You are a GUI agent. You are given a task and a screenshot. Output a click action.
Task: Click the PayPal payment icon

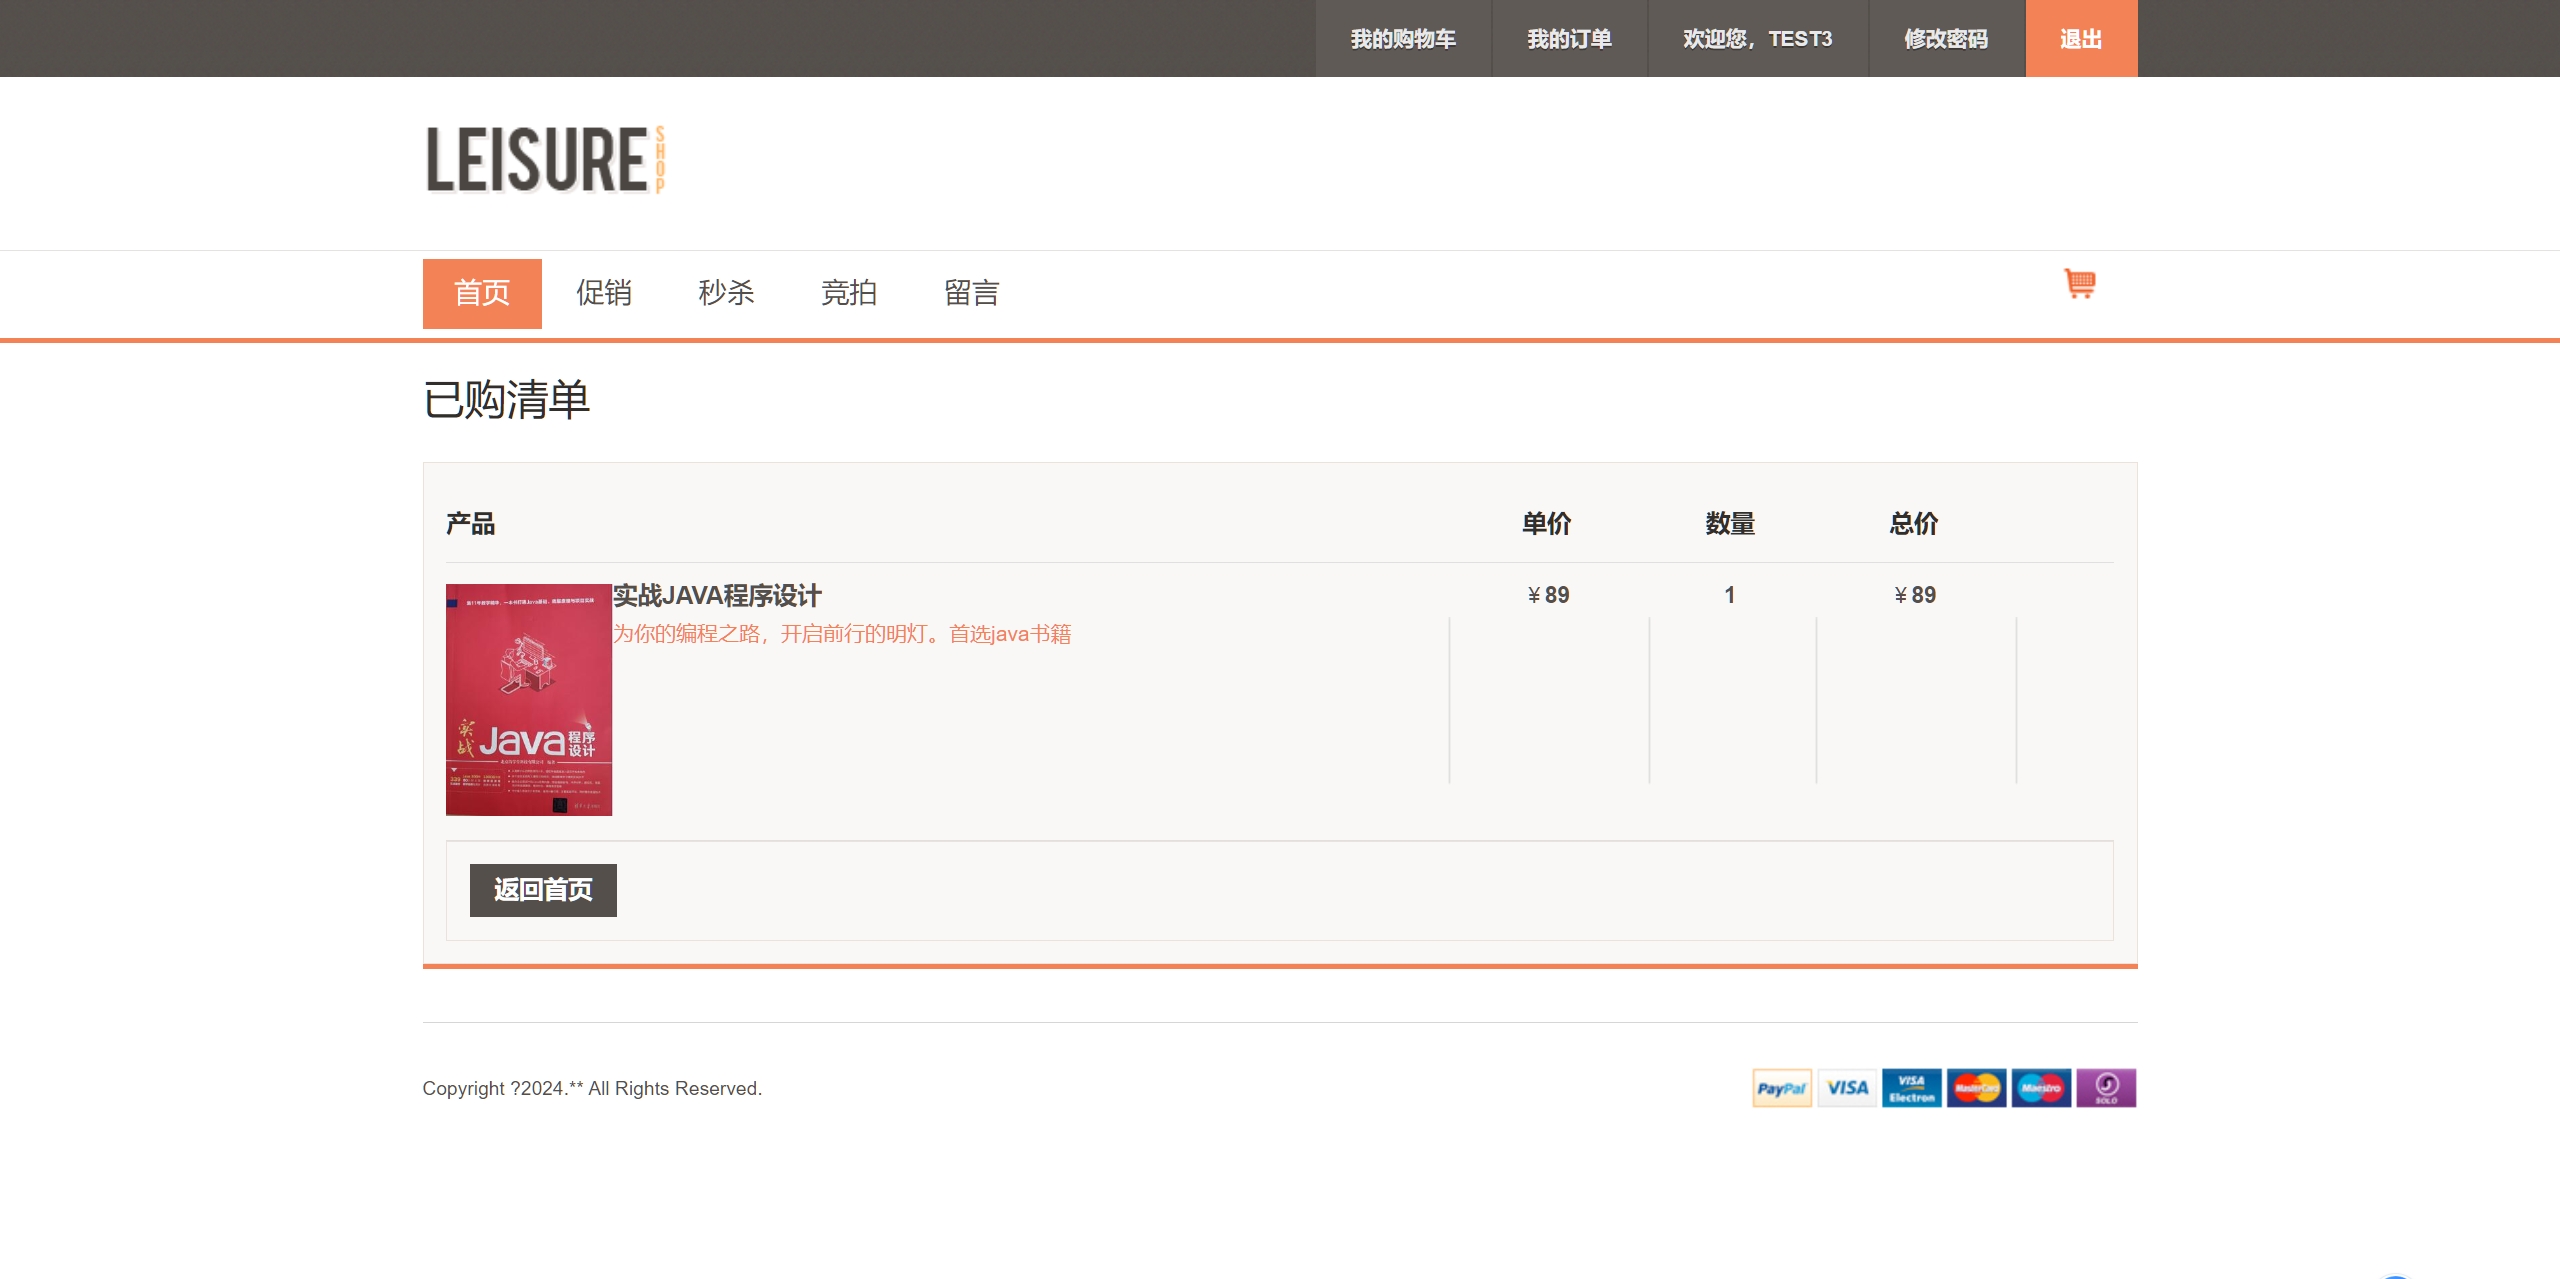[1782, 1088]
